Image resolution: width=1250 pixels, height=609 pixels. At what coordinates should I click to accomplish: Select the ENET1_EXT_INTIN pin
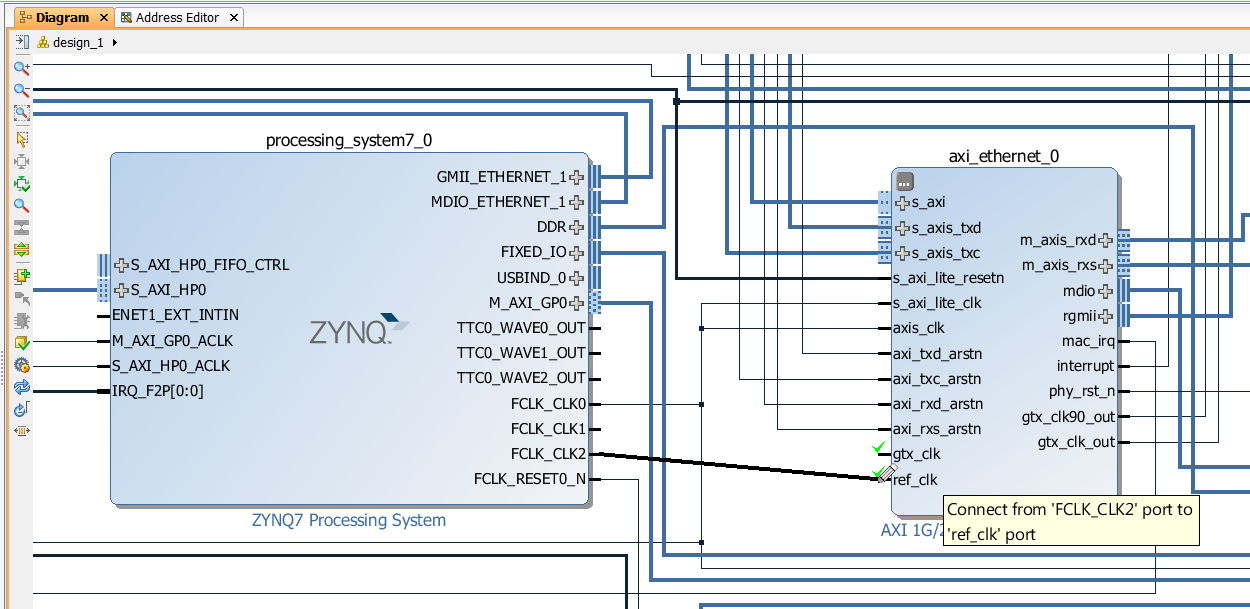[175, 315]
